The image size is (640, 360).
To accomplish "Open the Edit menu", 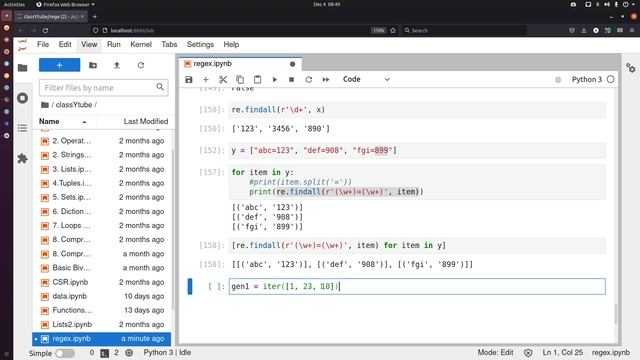I will click(65, 44).
